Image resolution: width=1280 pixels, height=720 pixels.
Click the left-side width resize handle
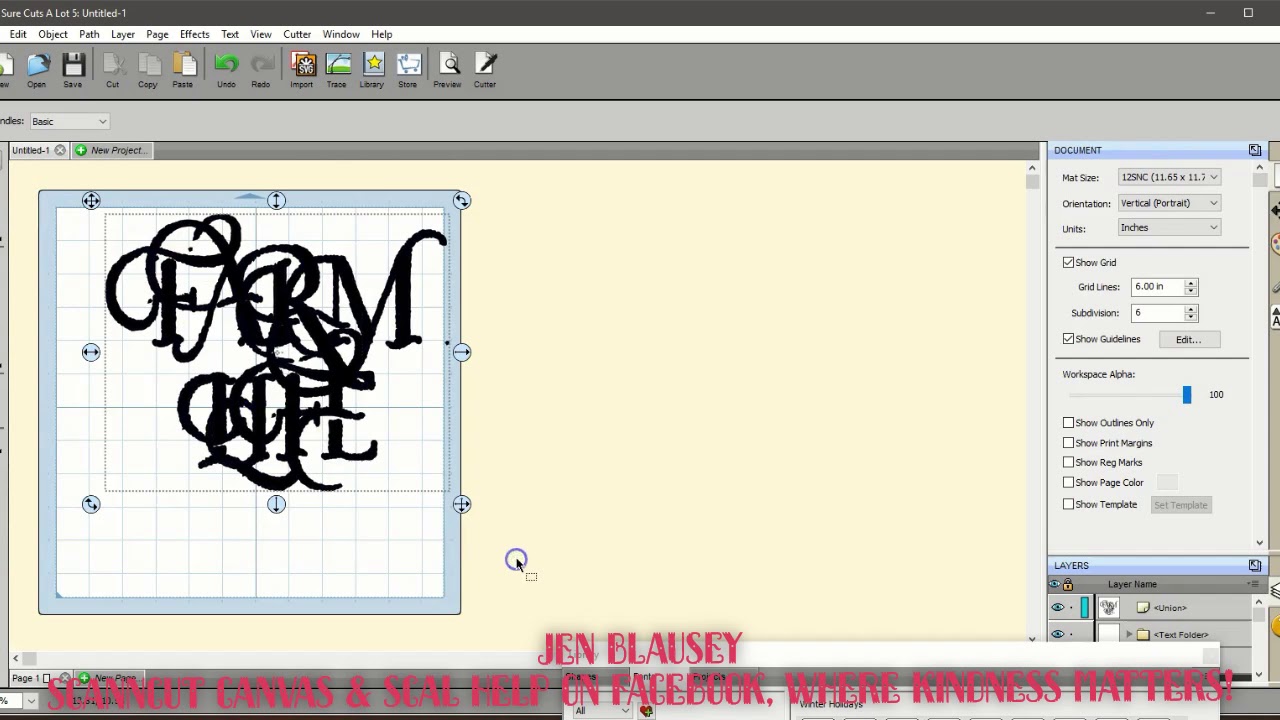pyautogui.click(x=91, y=352)
